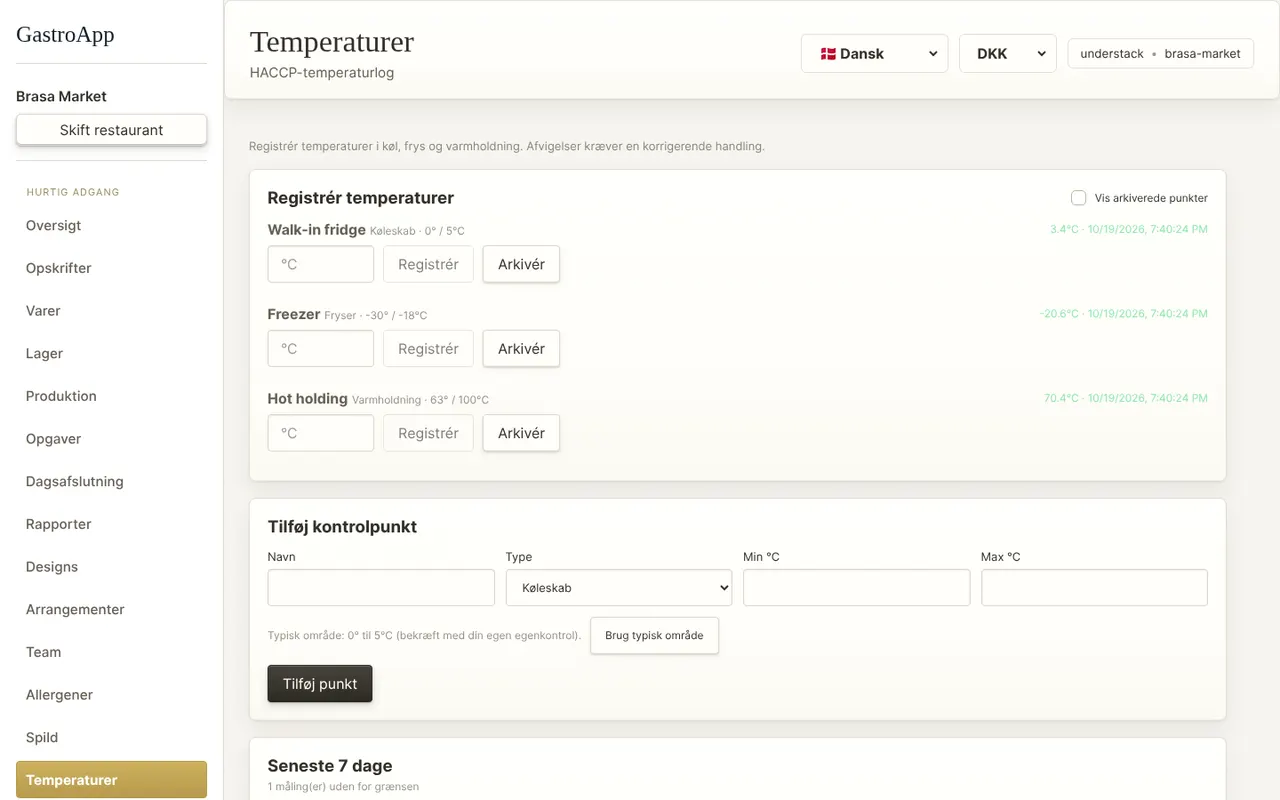Open Opgaver in the sidebar

(x=111, y=439)
